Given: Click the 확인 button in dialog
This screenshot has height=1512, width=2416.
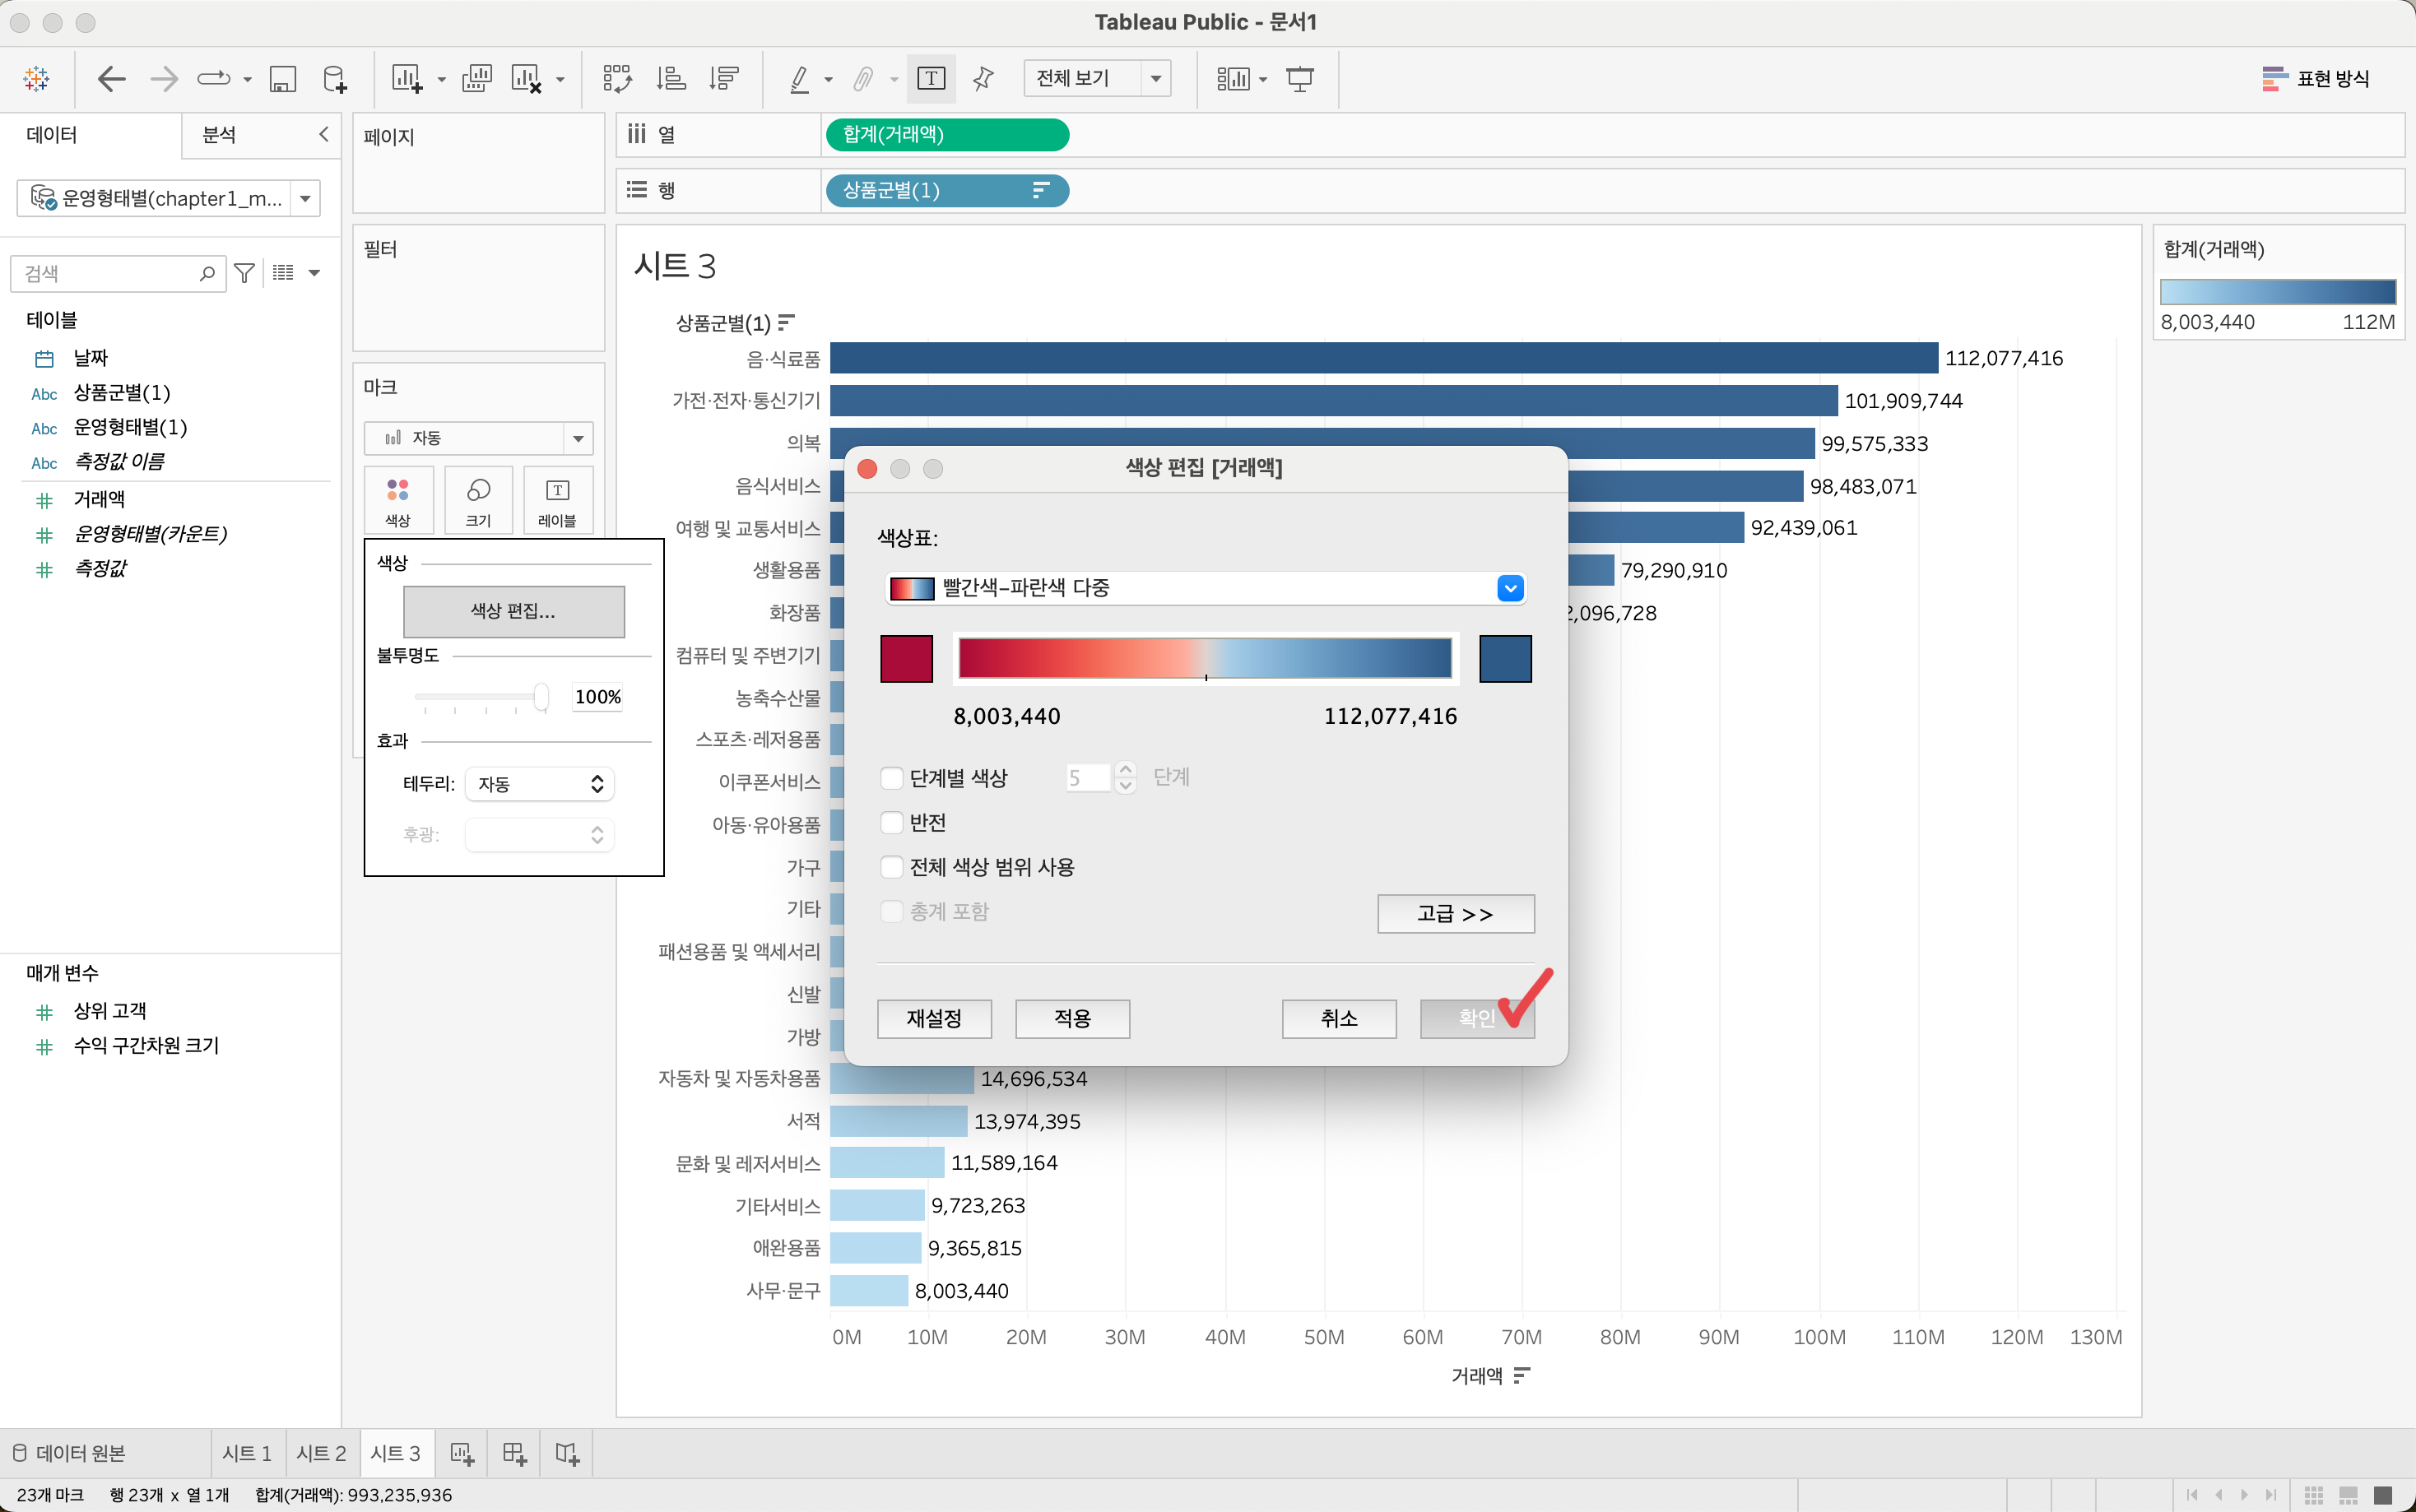Looking at the screenshot, I should click(1476, 1018).
